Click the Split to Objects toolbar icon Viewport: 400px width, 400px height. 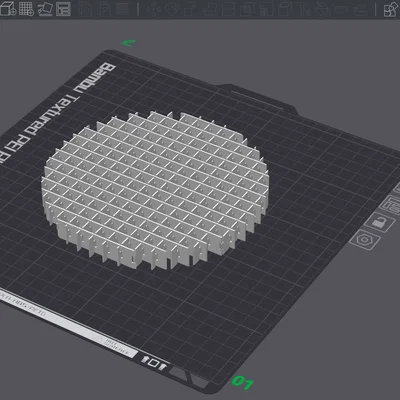pyautogui.click(x=86, y=9)
